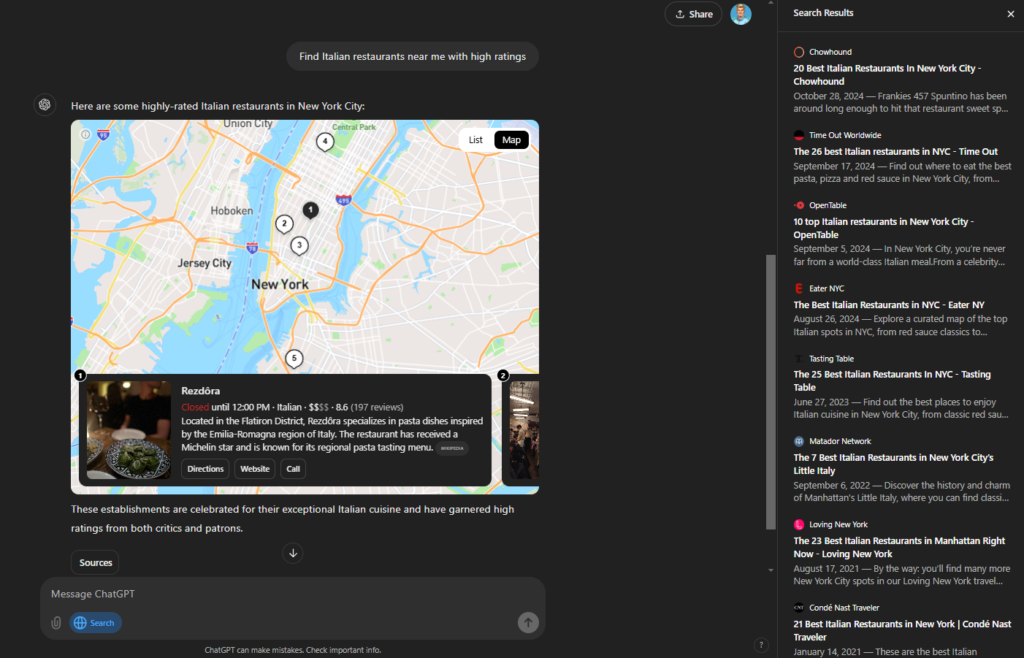Click map pin number 1

311,210
